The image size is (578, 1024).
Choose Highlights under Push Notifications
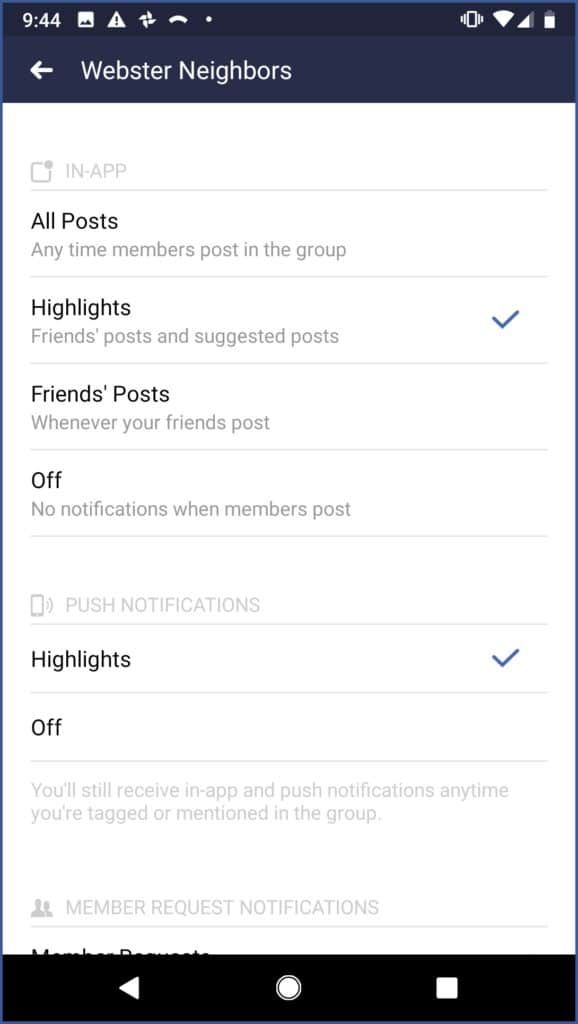(289, 659)
